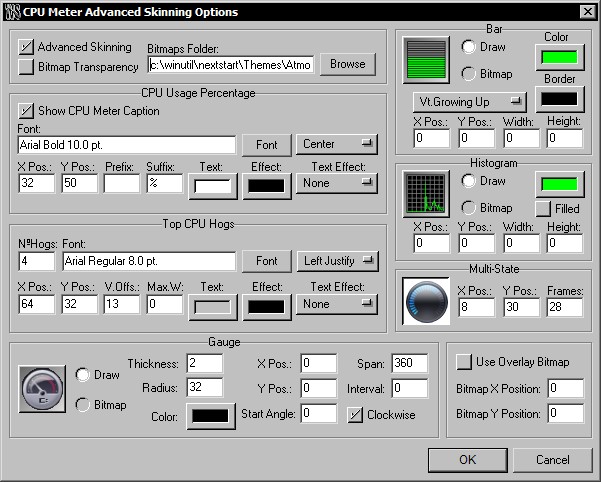This screenshot has width=601, height=482.
Task: Select the Bar Bitmap radio button
Action: [x=468, y=74]
